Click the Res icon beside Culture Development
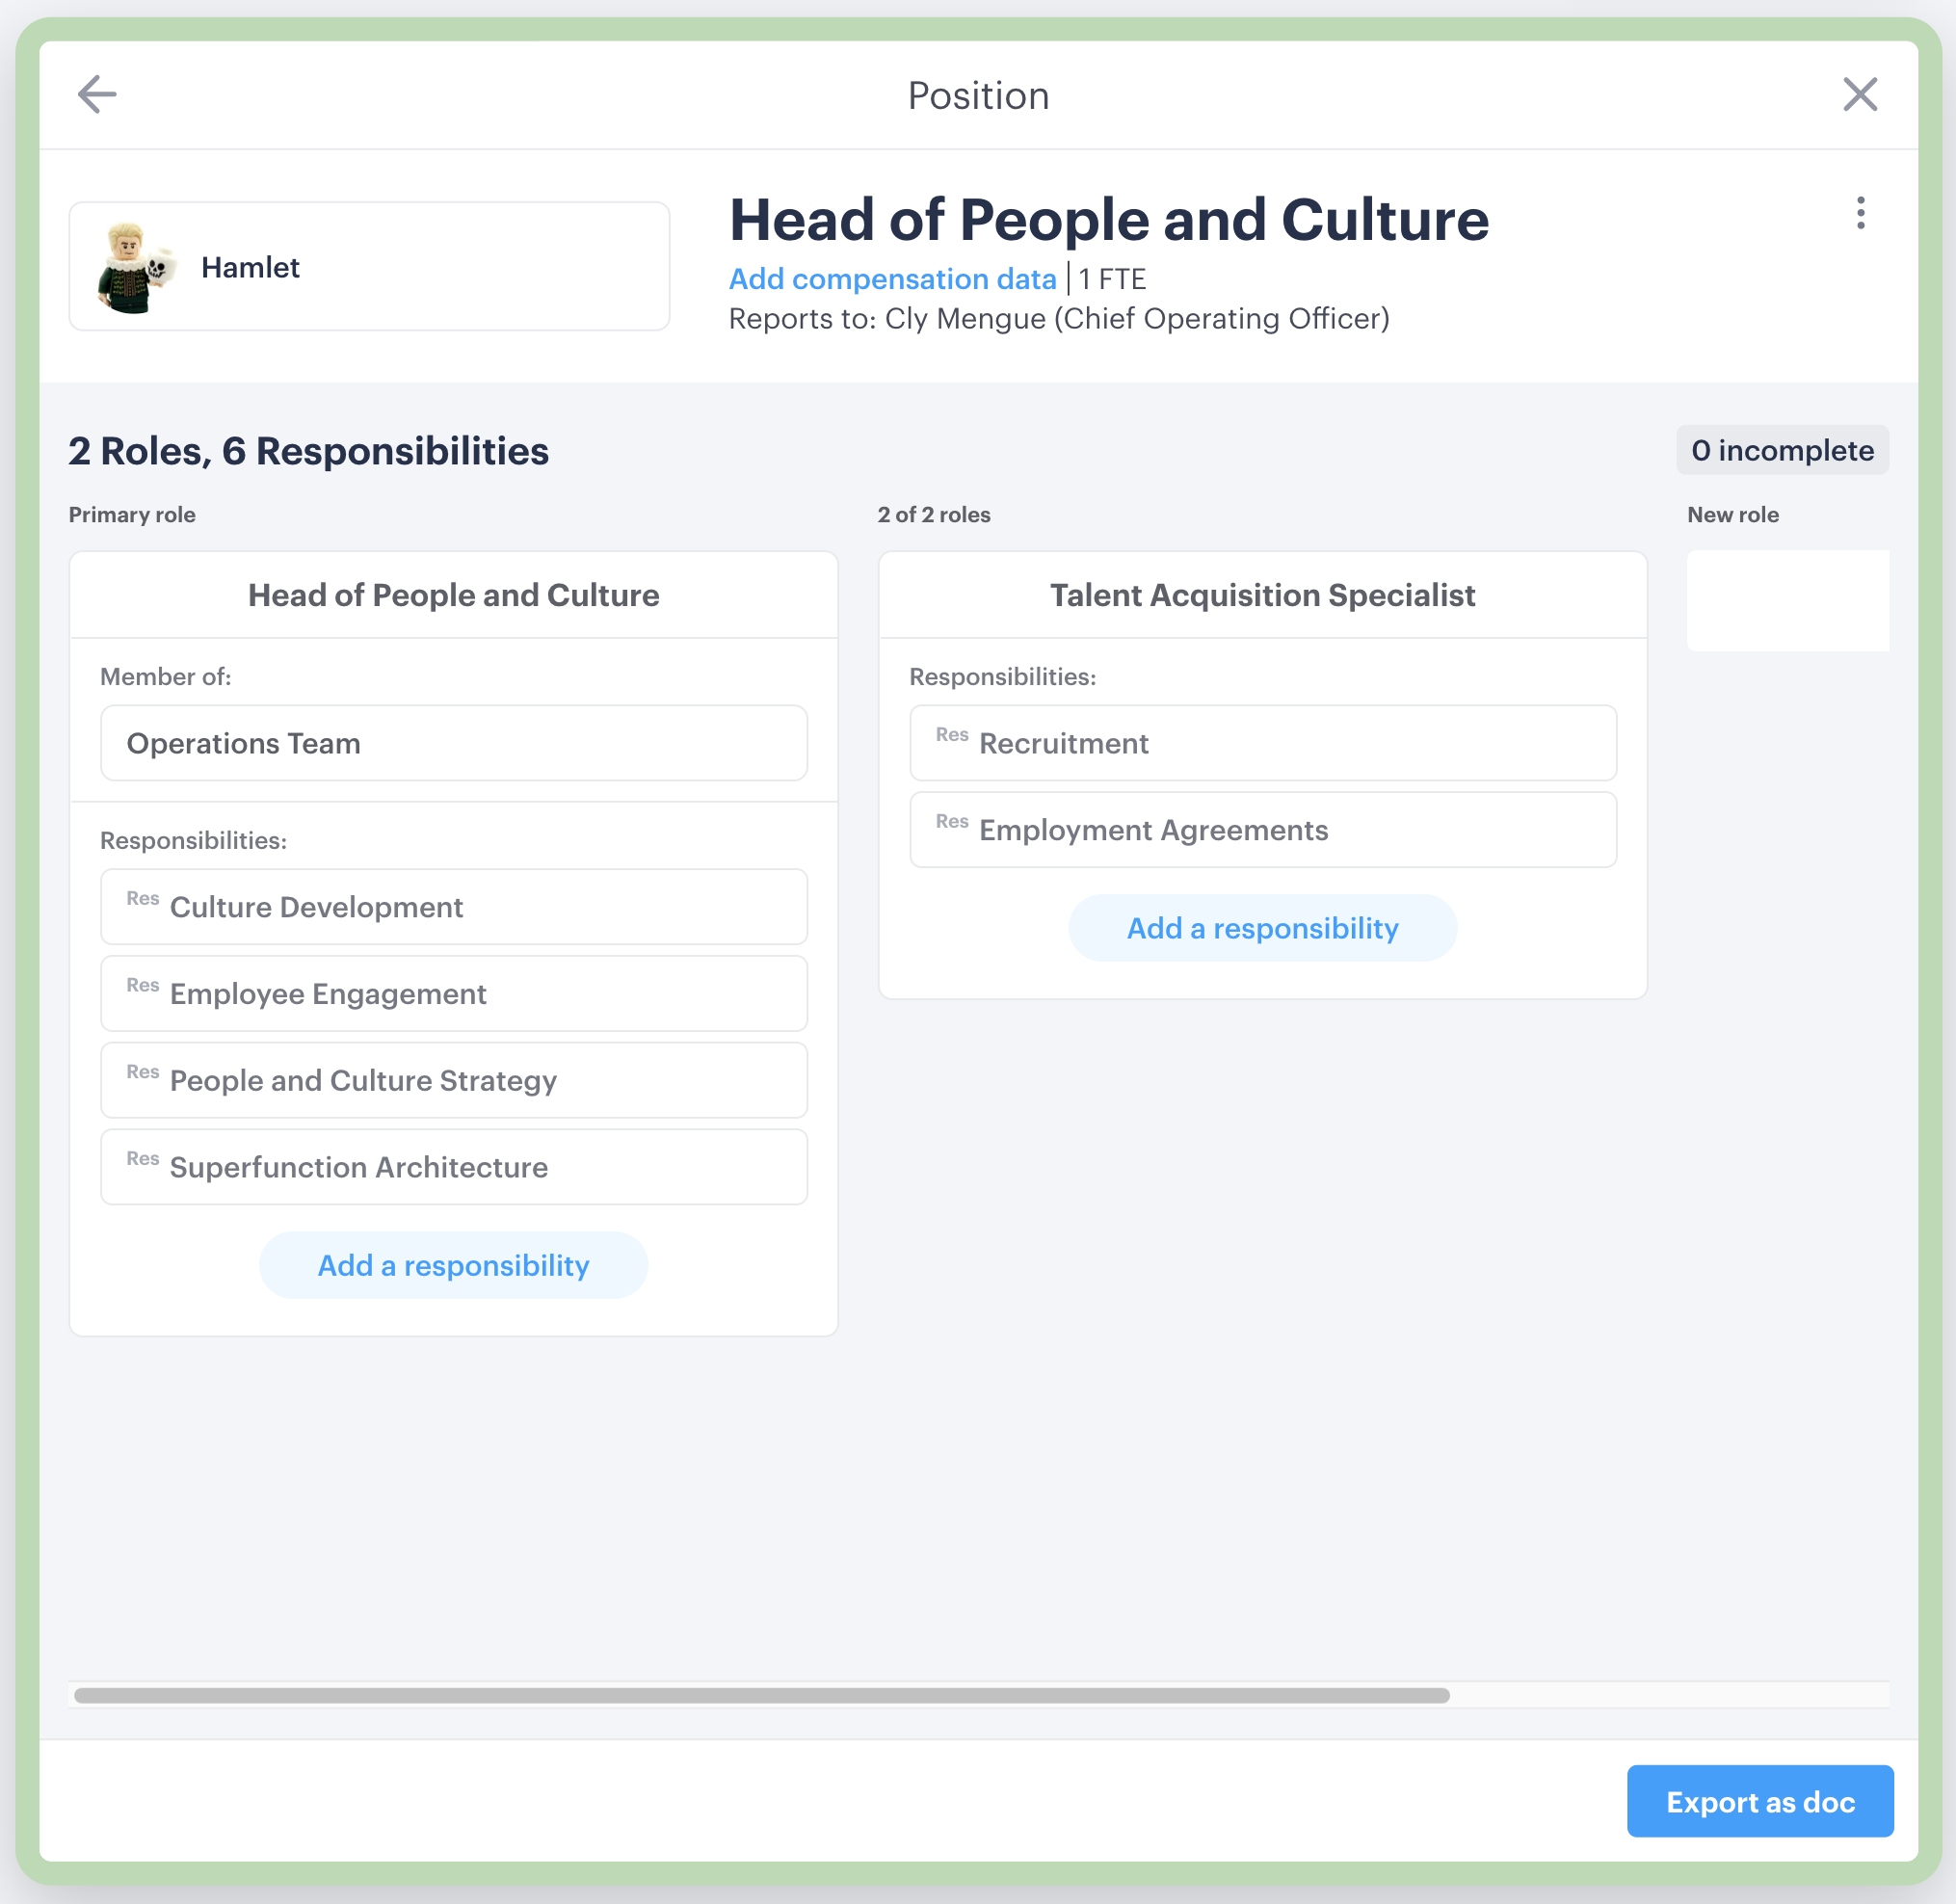The image size is (1956, 1904). point(142,899)
